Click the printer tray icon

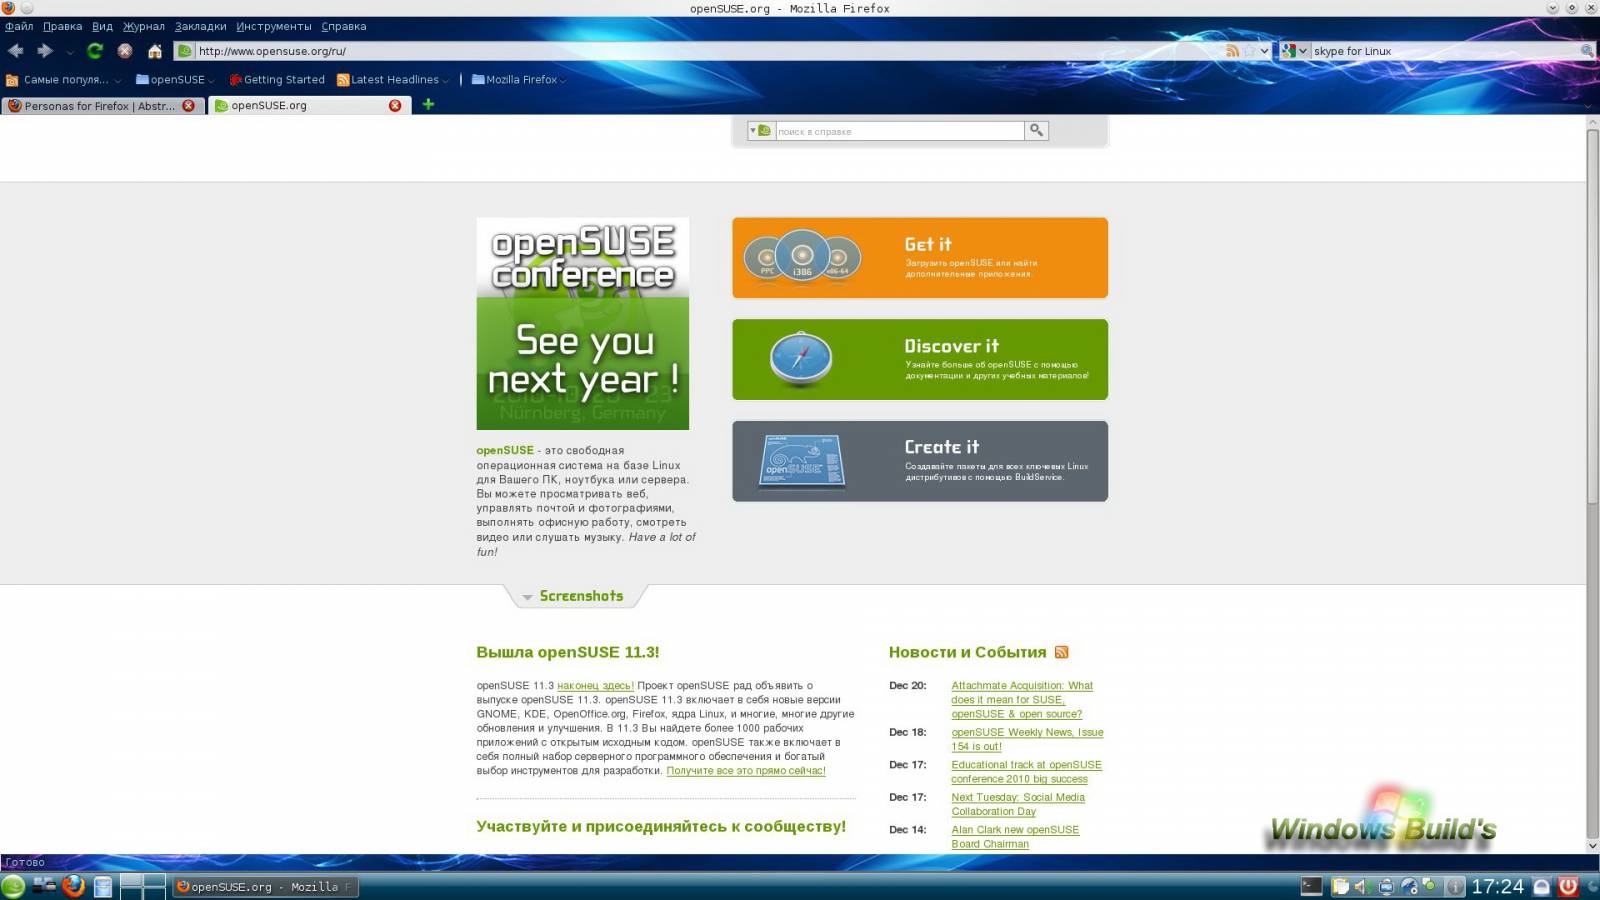1386,887
